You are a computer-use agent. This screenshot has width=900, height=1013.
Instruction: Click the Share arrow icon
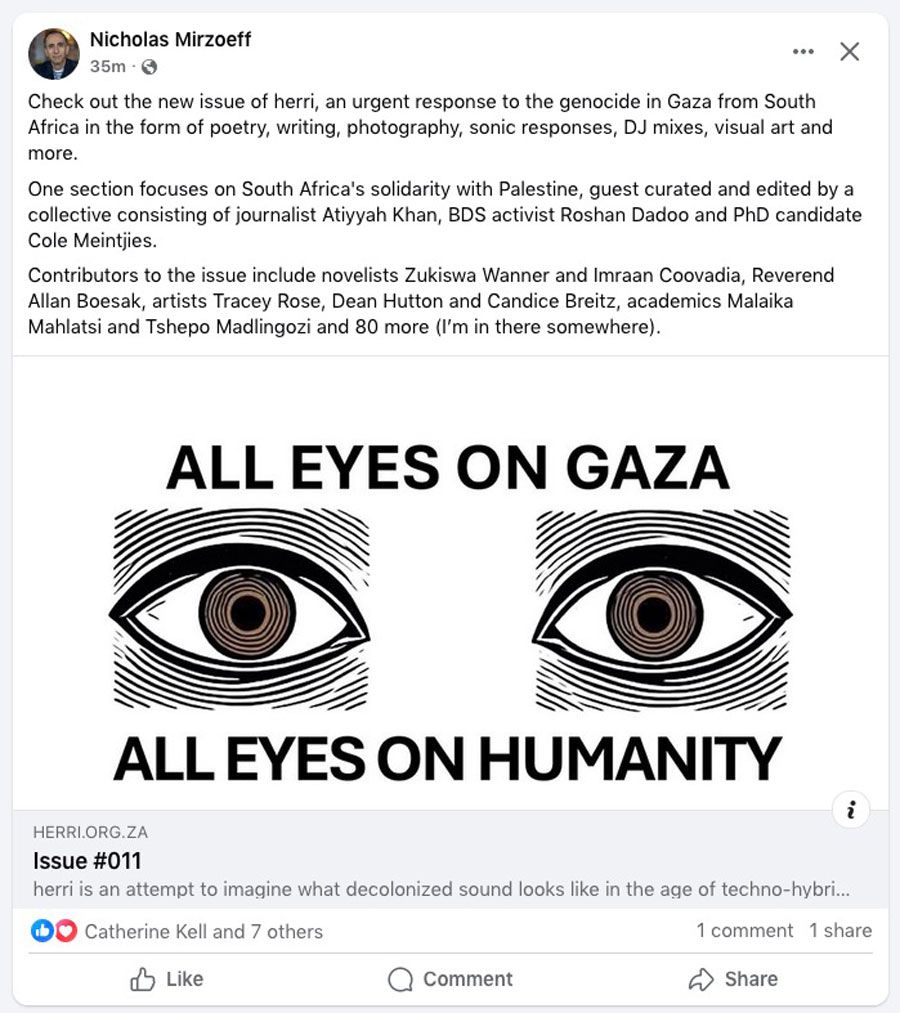701,979
